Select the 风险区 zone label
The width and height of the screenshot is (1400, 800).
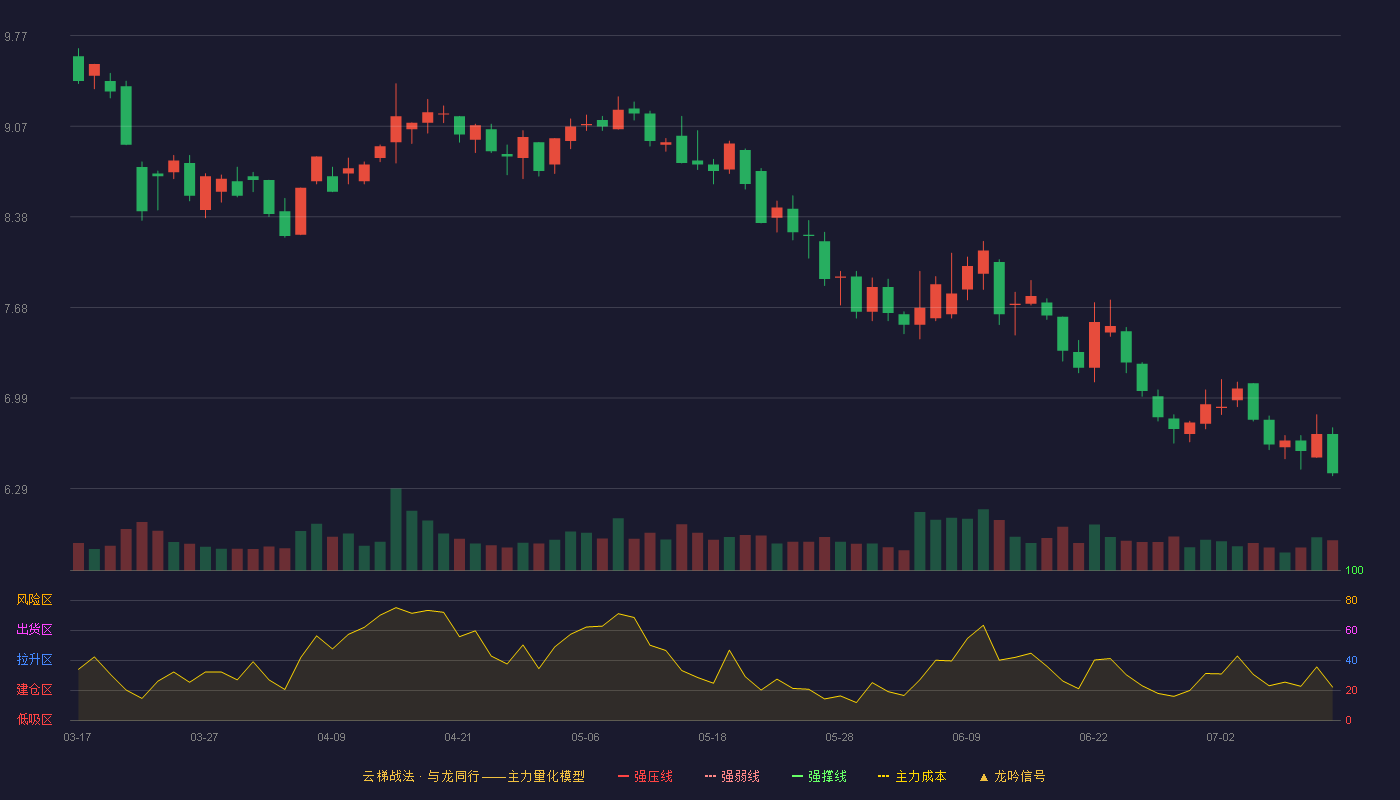pos(34,600)
